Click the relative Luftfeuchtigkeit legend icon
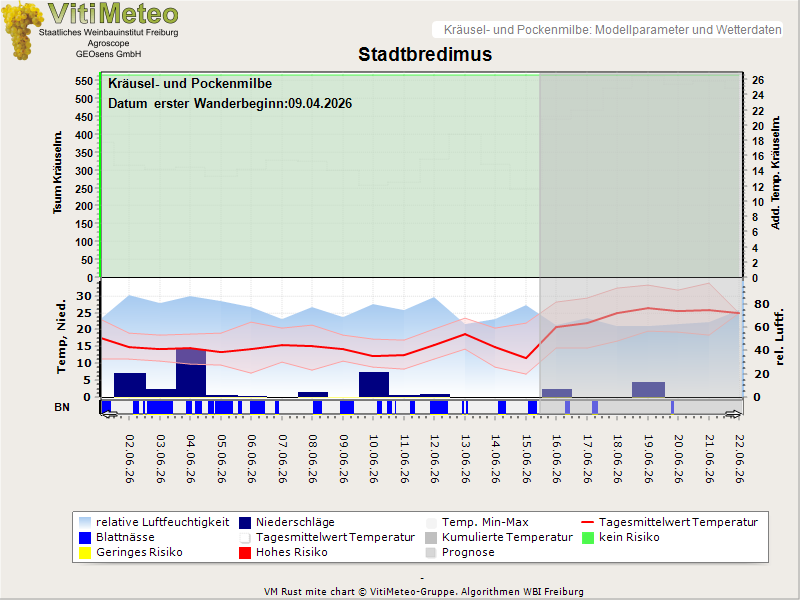This screenshot has height=600, width=800. (85, 522)
